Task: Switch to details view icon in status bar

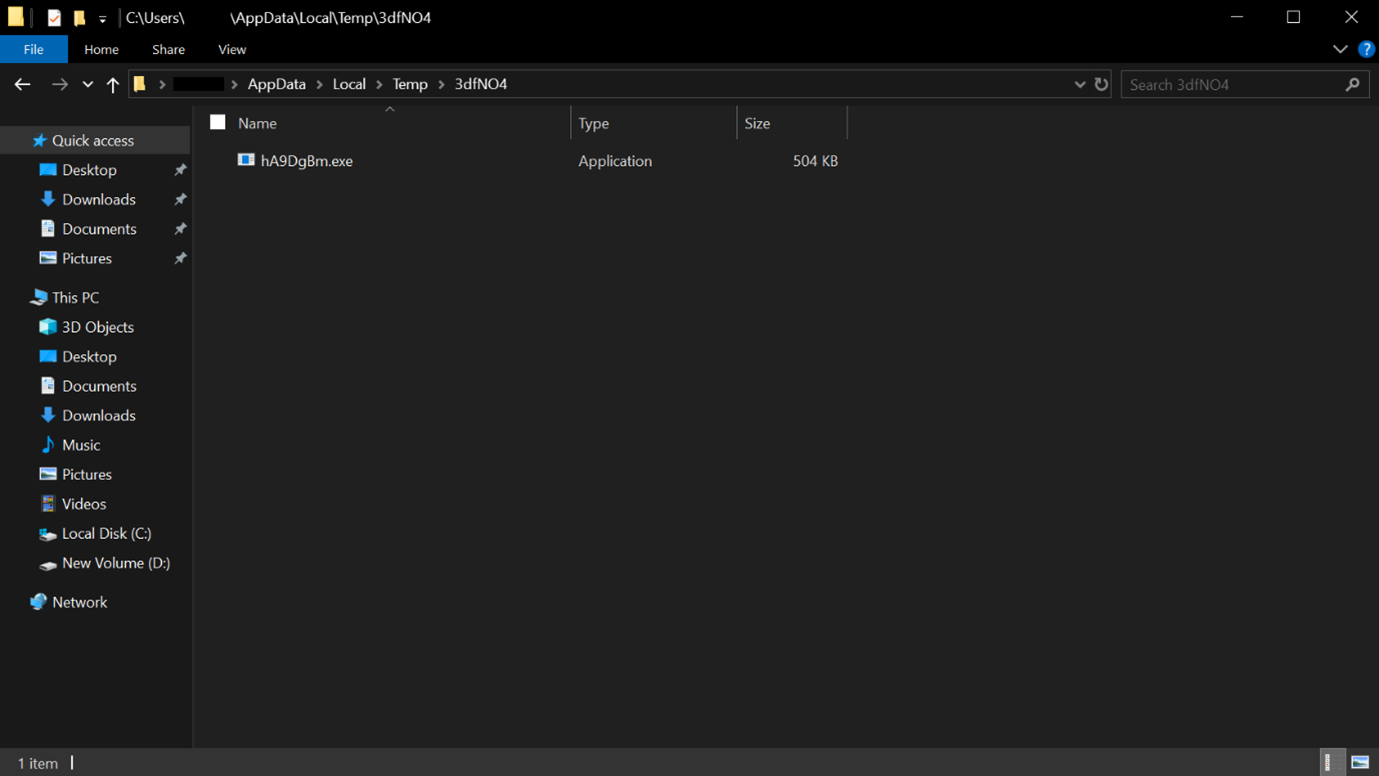Action: pos(1328,762)
